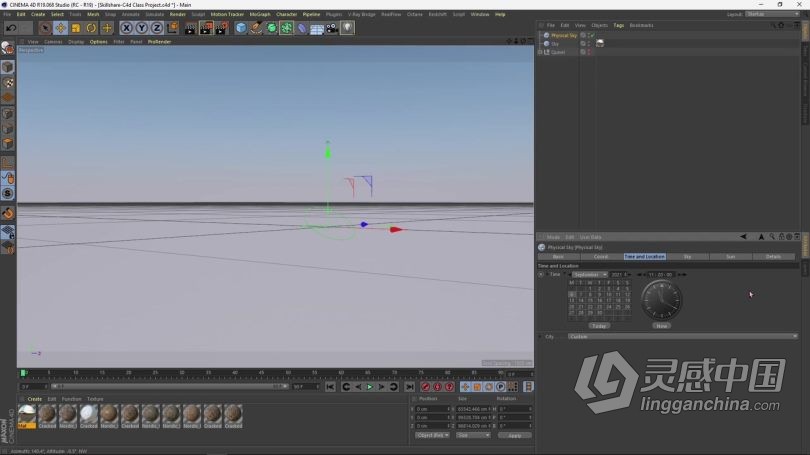The width and height of the screenshot is (810, 455).
Task: Open the viewport Options menu
Action: [x=98, y=42]
